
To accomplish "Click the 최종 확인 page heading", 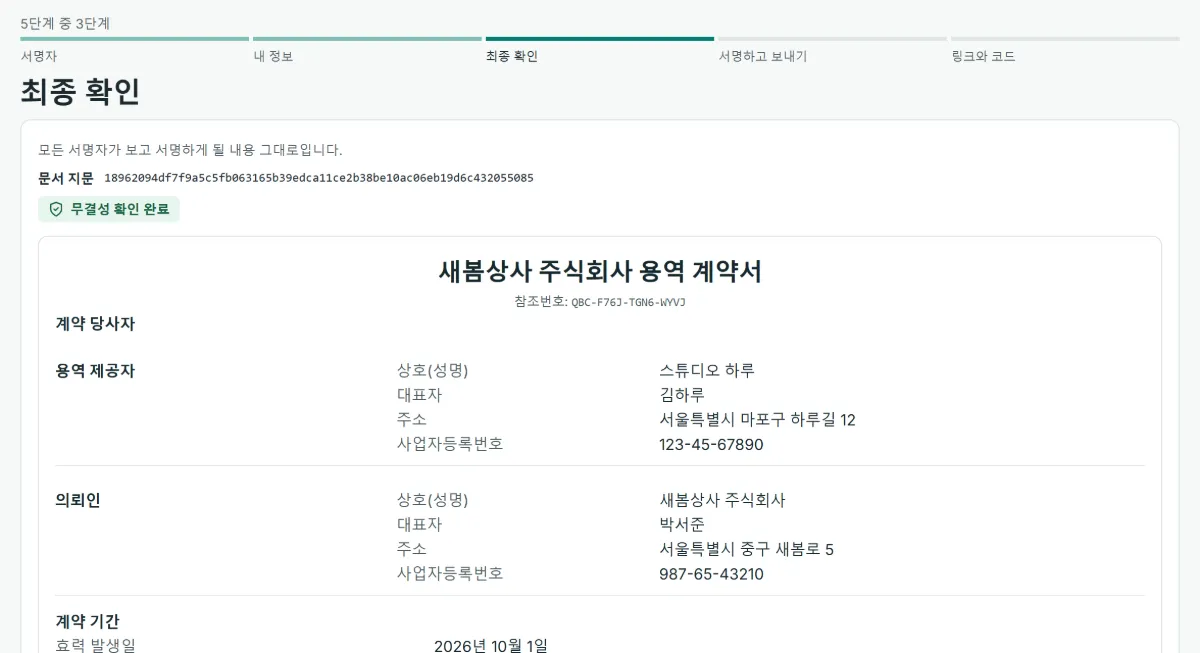I will (80, 92).
